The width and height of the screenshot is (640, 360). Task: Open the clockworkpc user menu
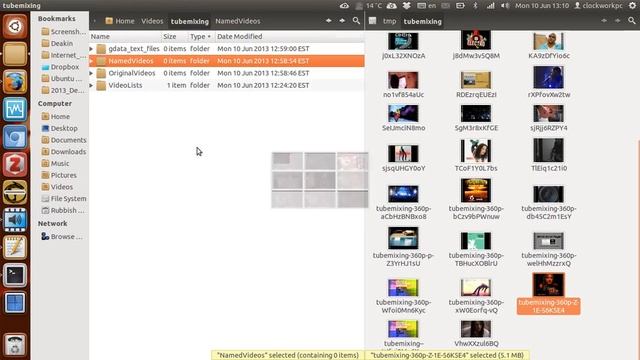point(598,6)
